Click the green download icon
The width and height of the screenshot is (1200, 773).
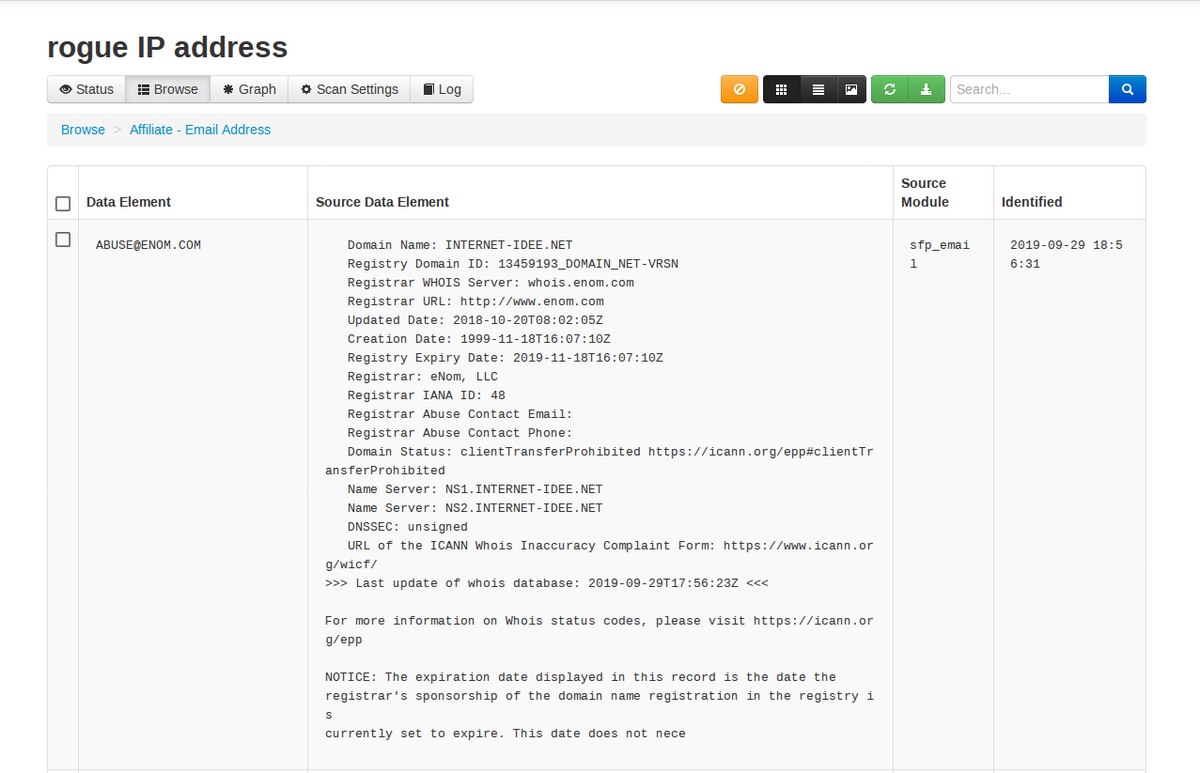point(926,89)
